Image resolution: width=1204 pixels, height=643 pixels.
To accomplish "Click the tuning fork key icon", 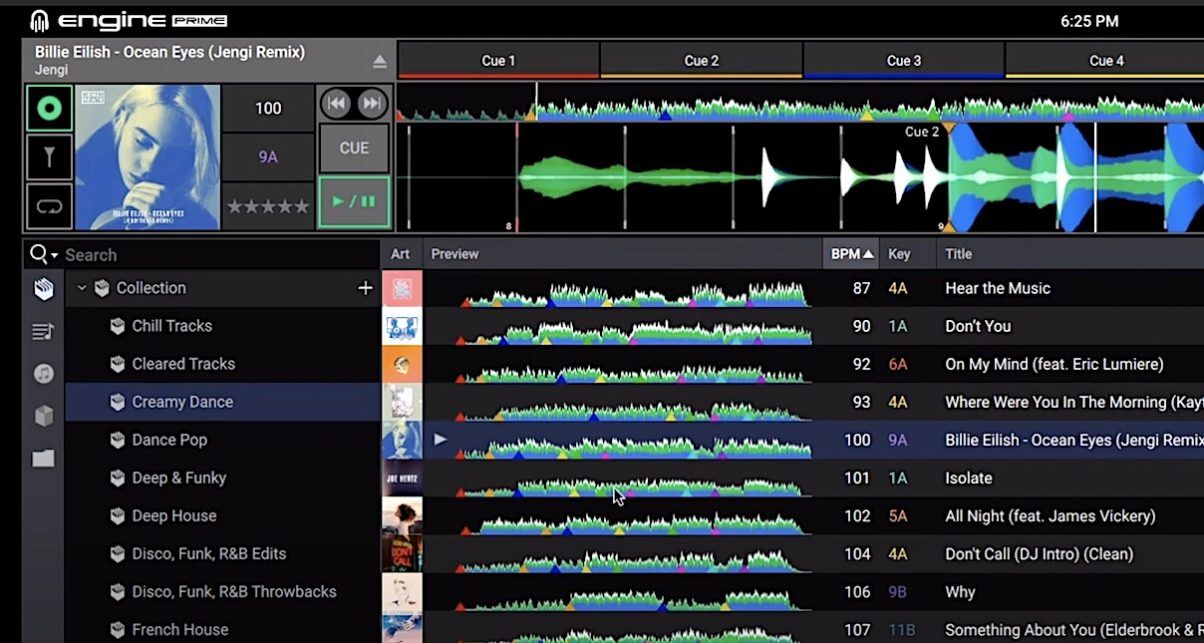I will coord(48,157).
